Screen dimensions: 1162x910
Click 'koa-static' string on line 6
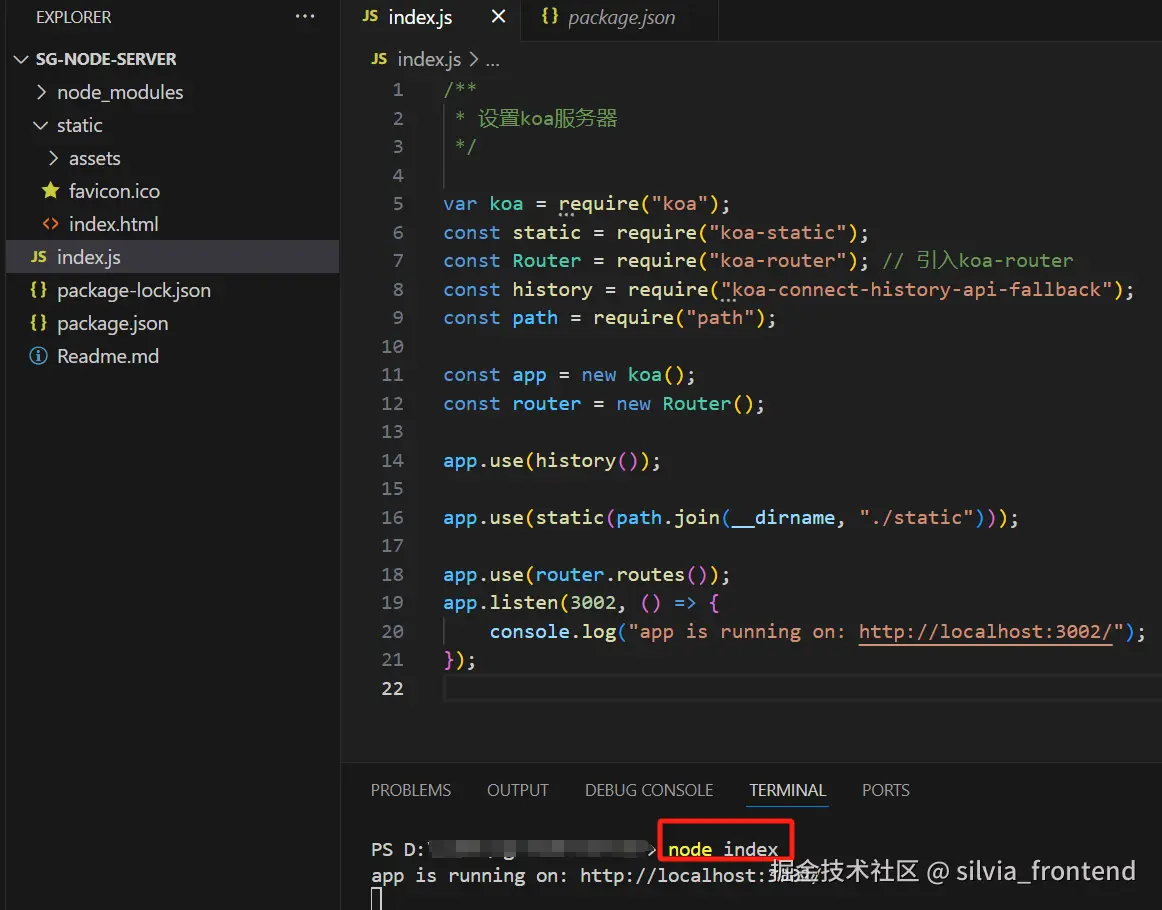777,232
